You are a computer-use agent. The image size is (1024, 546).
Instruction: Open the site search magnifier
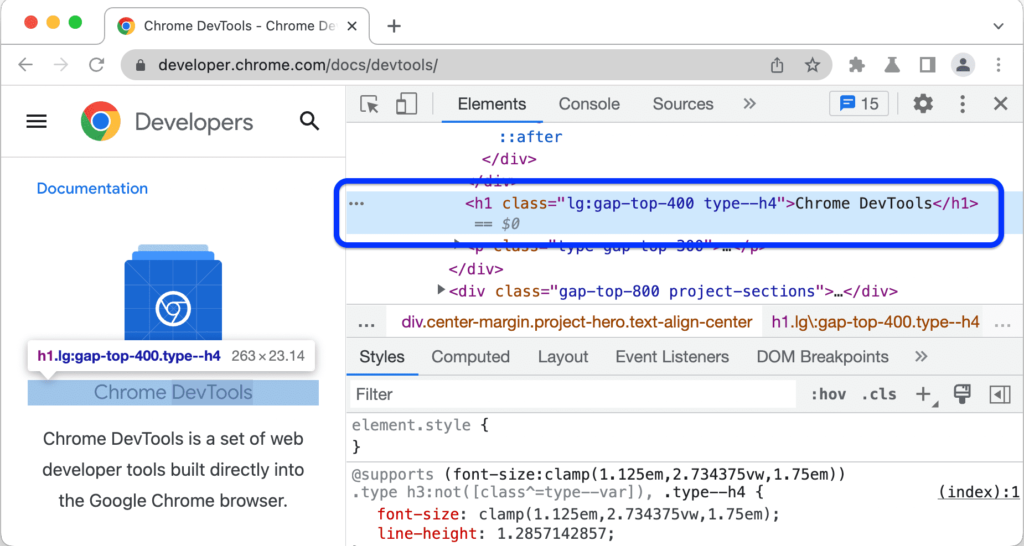[309, 121]
